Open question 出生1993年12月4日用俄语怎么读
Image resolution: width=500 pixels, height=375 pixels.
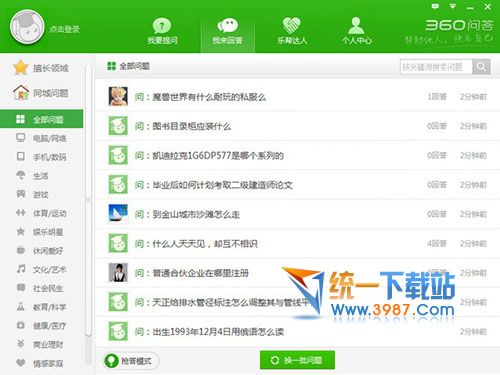218,332
